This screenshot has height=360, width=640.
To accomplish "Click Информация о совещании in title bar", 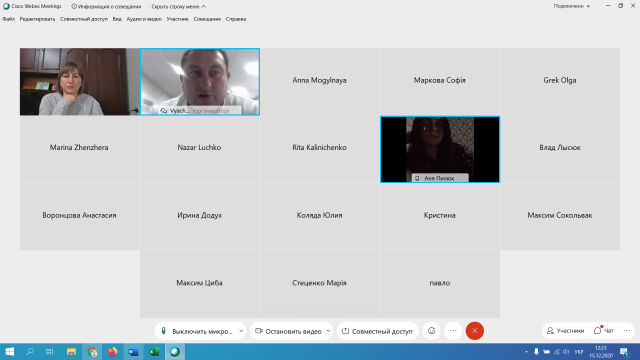I will (106, 7).
